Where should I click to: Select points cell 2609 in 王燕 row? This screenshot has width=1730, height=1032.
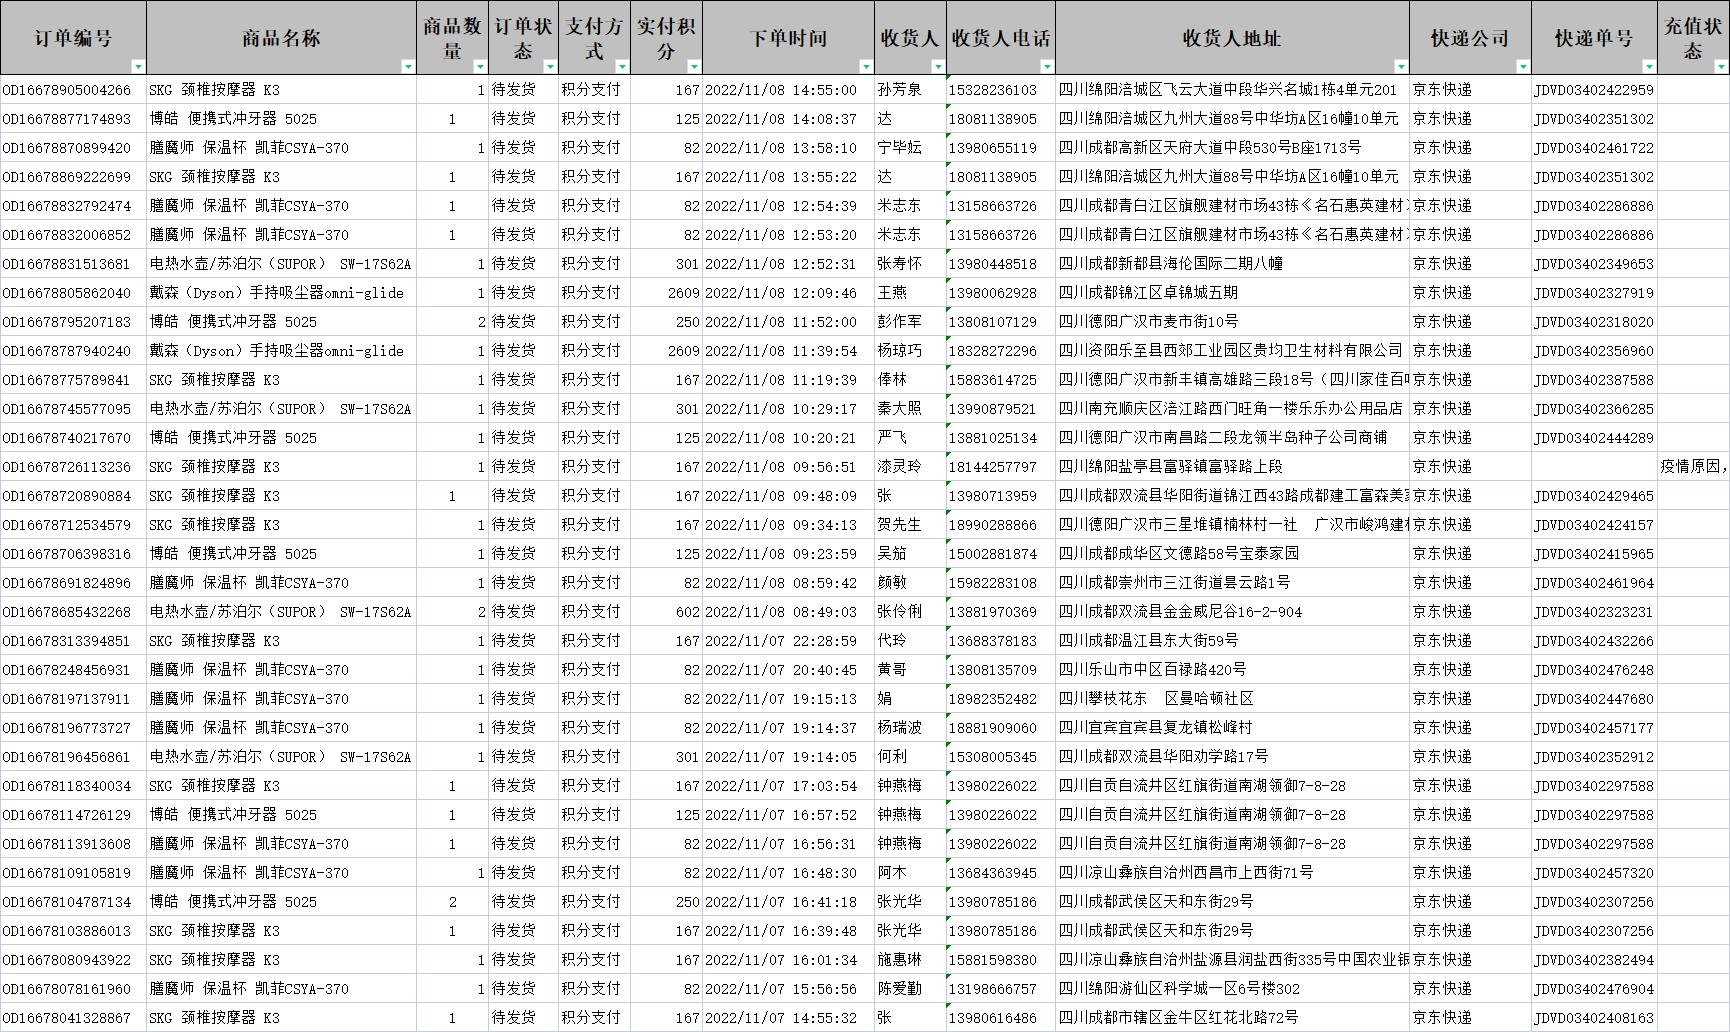point(666,293)
